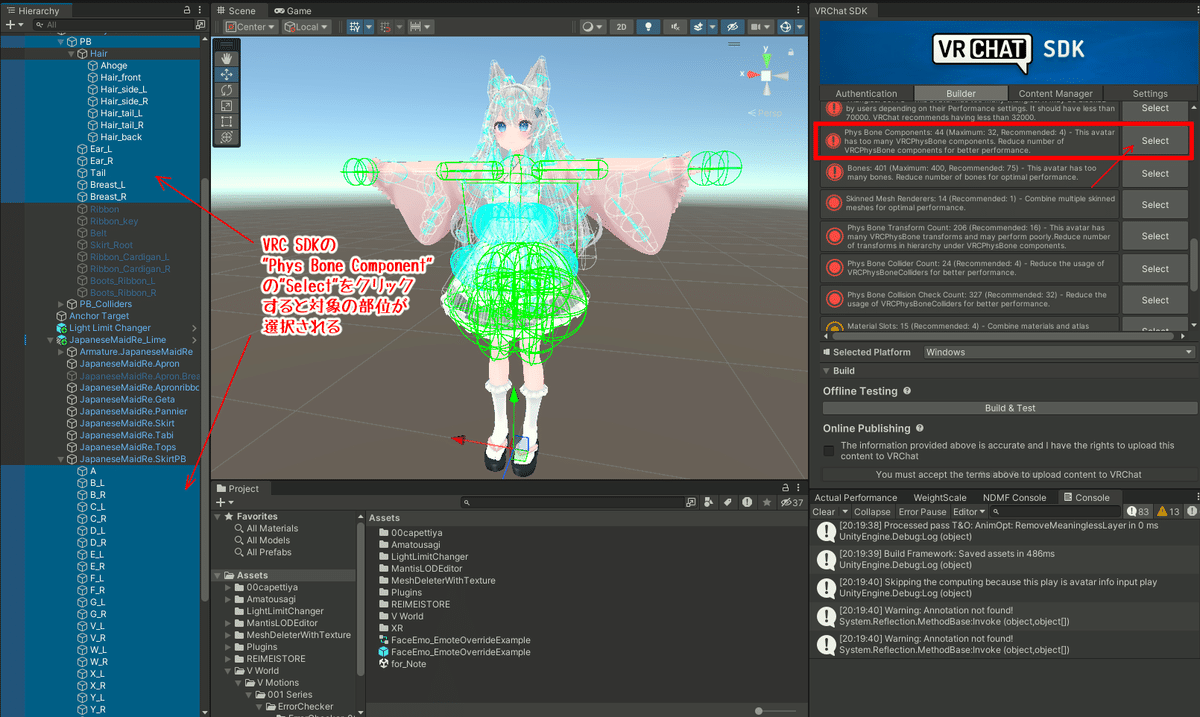Click Select for Phys Bone Transform Count
The width and height of the screenshot is (1200, 717).
click(1155, 236)
